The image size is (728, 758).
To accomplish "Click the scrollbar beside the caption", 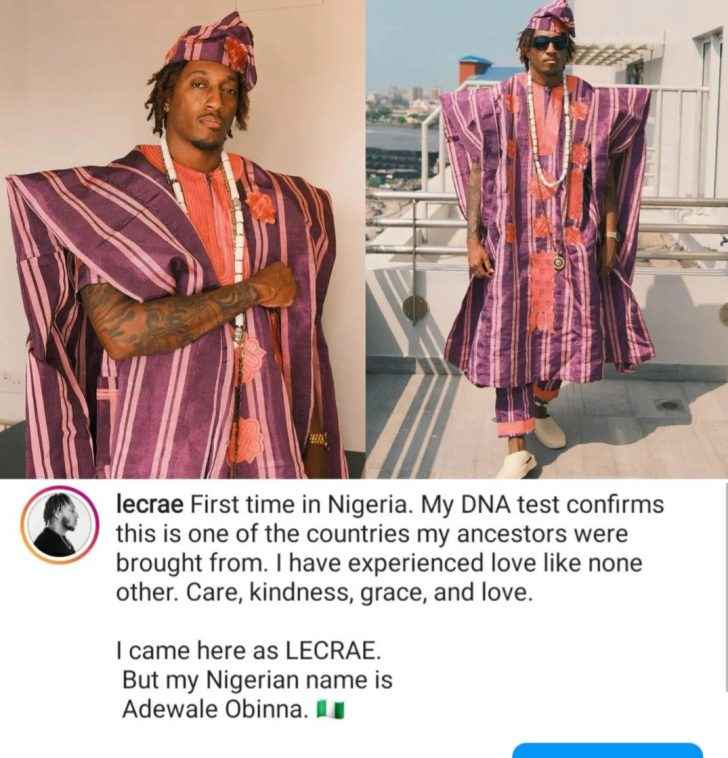I will tap(725, 587).
